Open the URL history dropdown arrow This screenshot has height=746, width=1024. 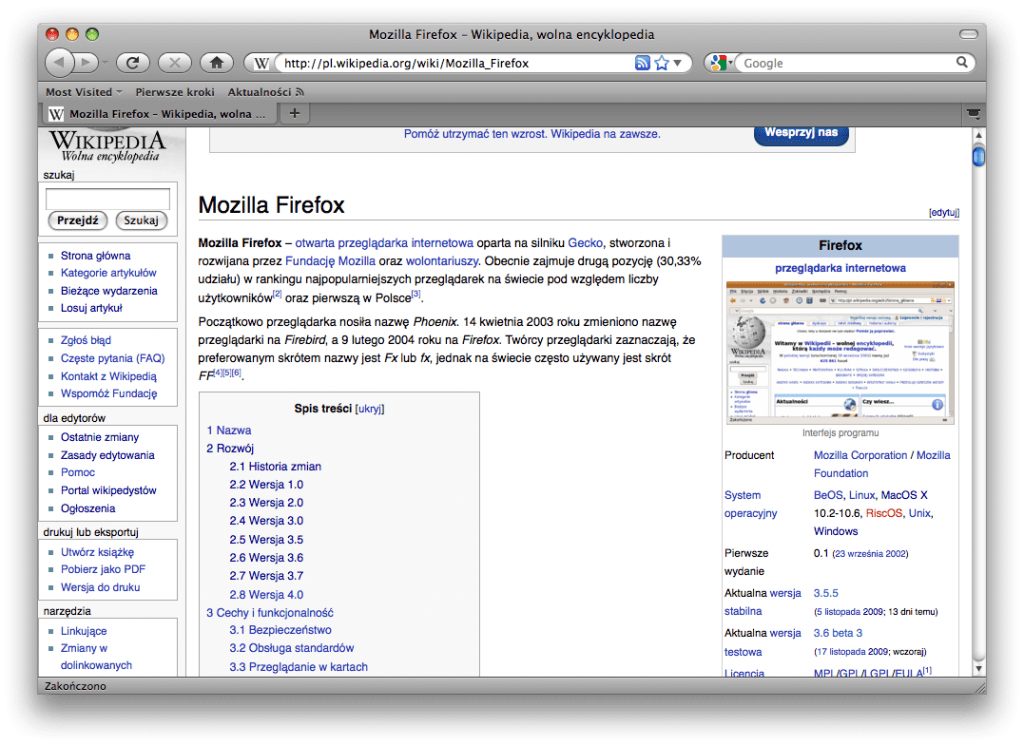tap(677, 63)
